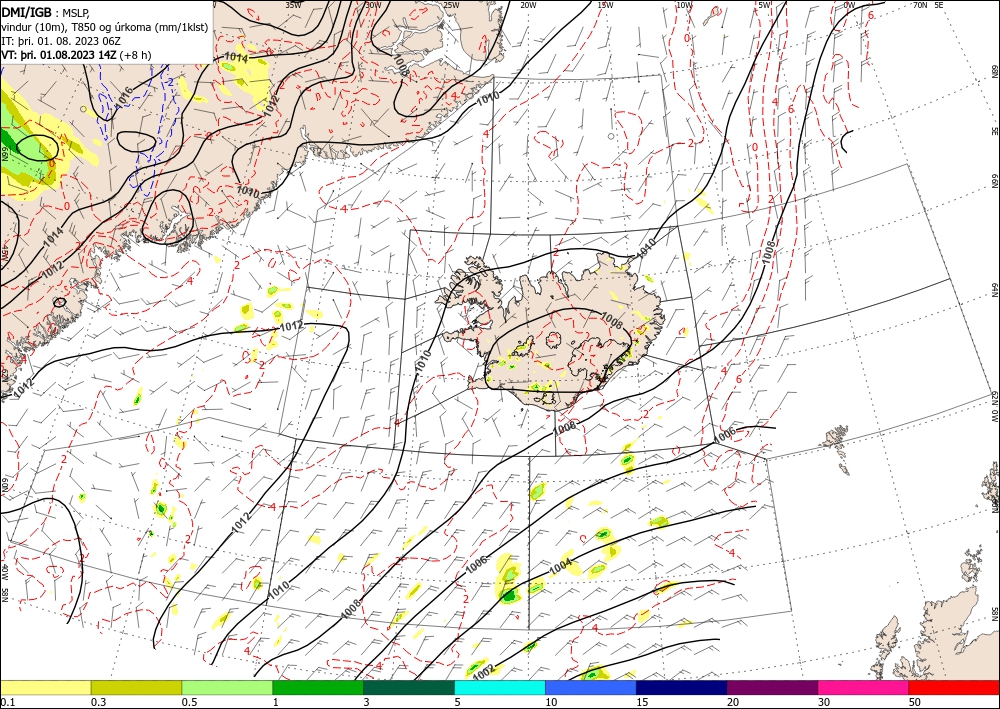
Task: Click the yellow 0.1–0.3 mm legend swatch
Action: coord(45,687)
